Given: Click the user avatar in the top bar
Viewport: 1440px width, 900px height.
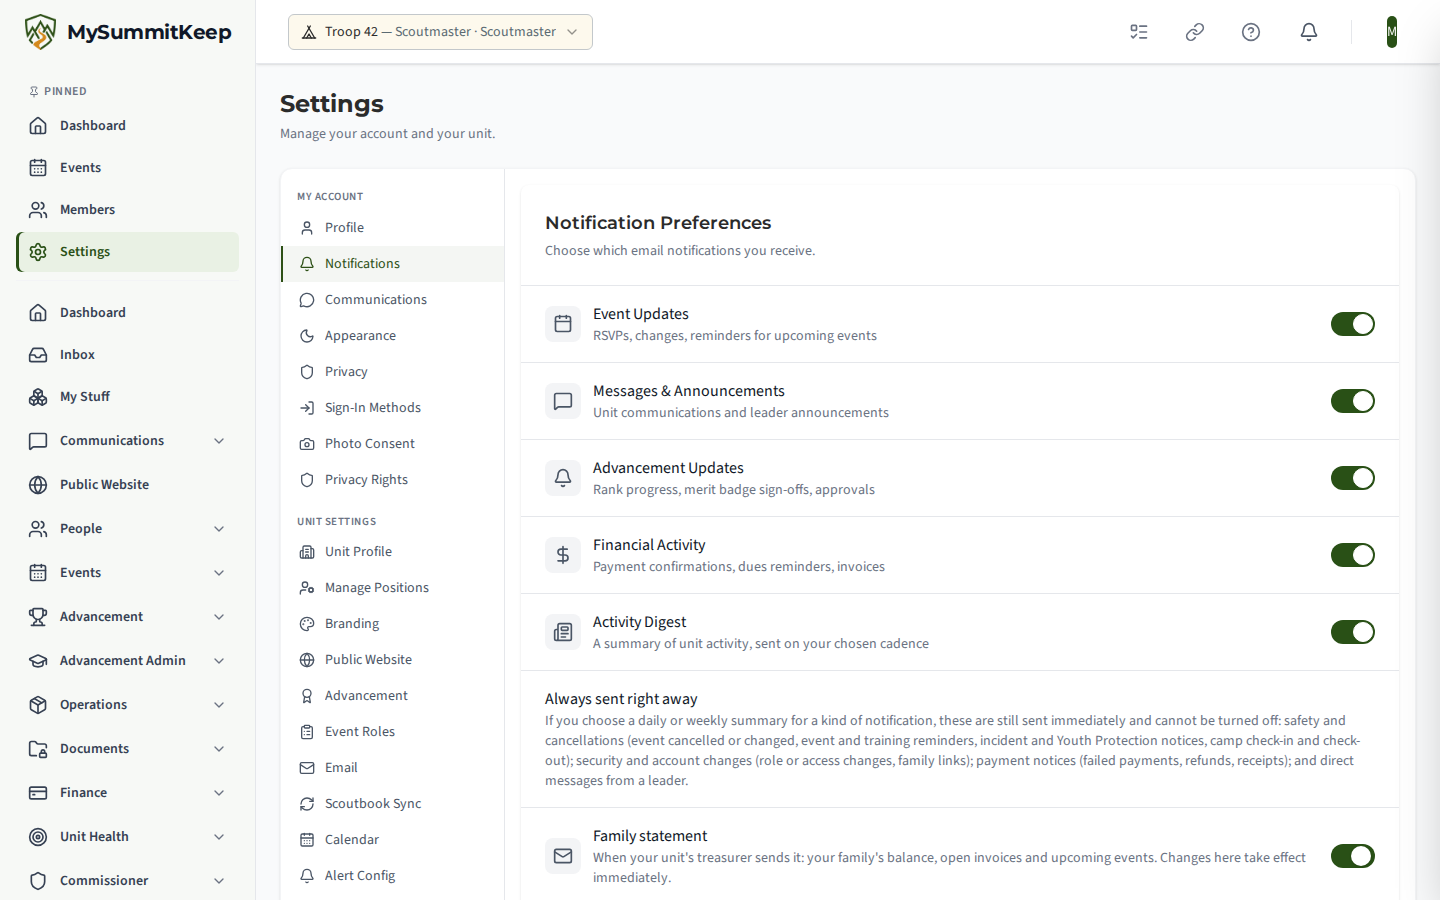Looking at the screenshot, I should 1392,32.
